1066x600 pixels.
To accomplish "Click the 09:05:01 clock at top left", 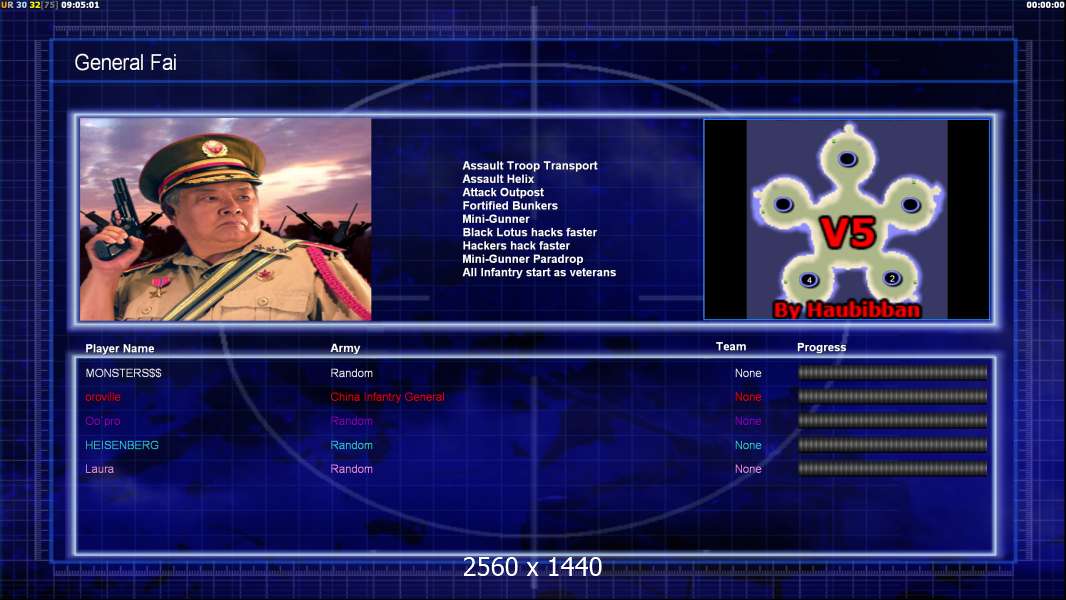I will point(80,5).
